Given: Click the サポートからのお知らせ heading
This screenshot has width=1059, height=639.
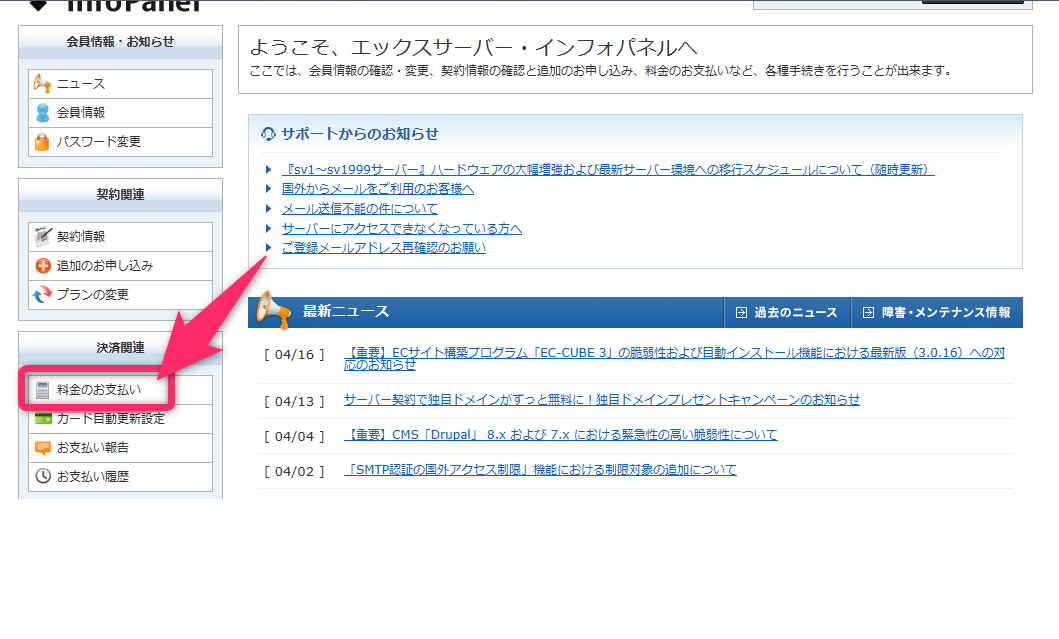Looking at the screenshot, I should tap(360, 134).
